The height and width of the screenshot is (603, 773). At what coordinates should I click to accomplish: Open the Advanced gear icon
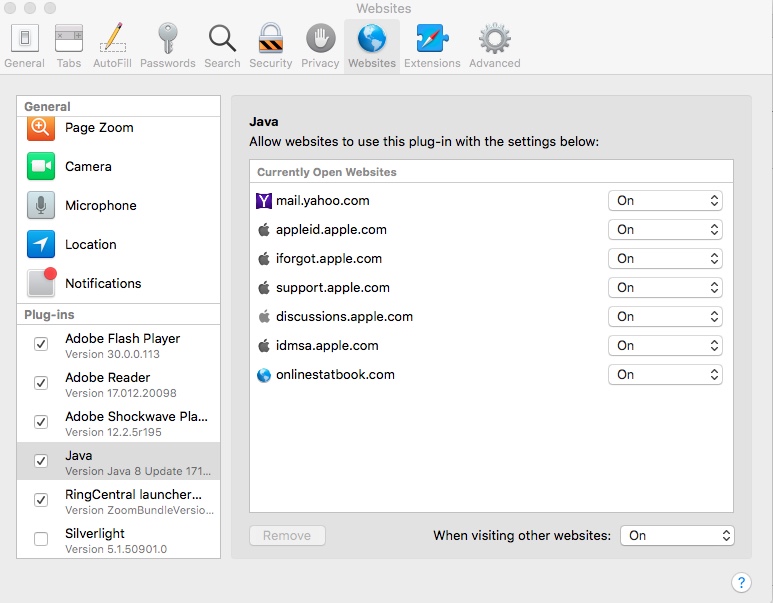coord(494,38)
